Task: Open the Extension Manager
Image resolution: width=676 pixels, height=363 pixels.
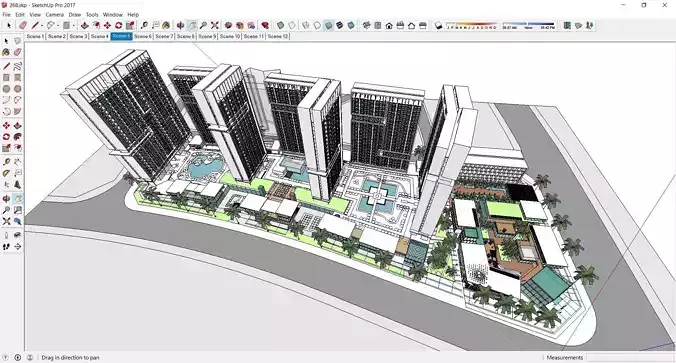Action: click(x=265, y=25)
